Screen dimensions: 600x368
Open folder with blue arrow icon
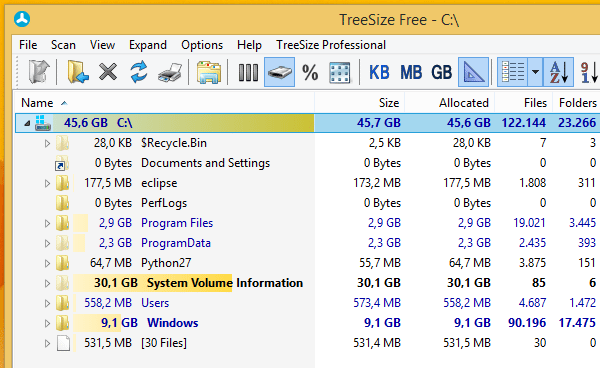(78, 72)
